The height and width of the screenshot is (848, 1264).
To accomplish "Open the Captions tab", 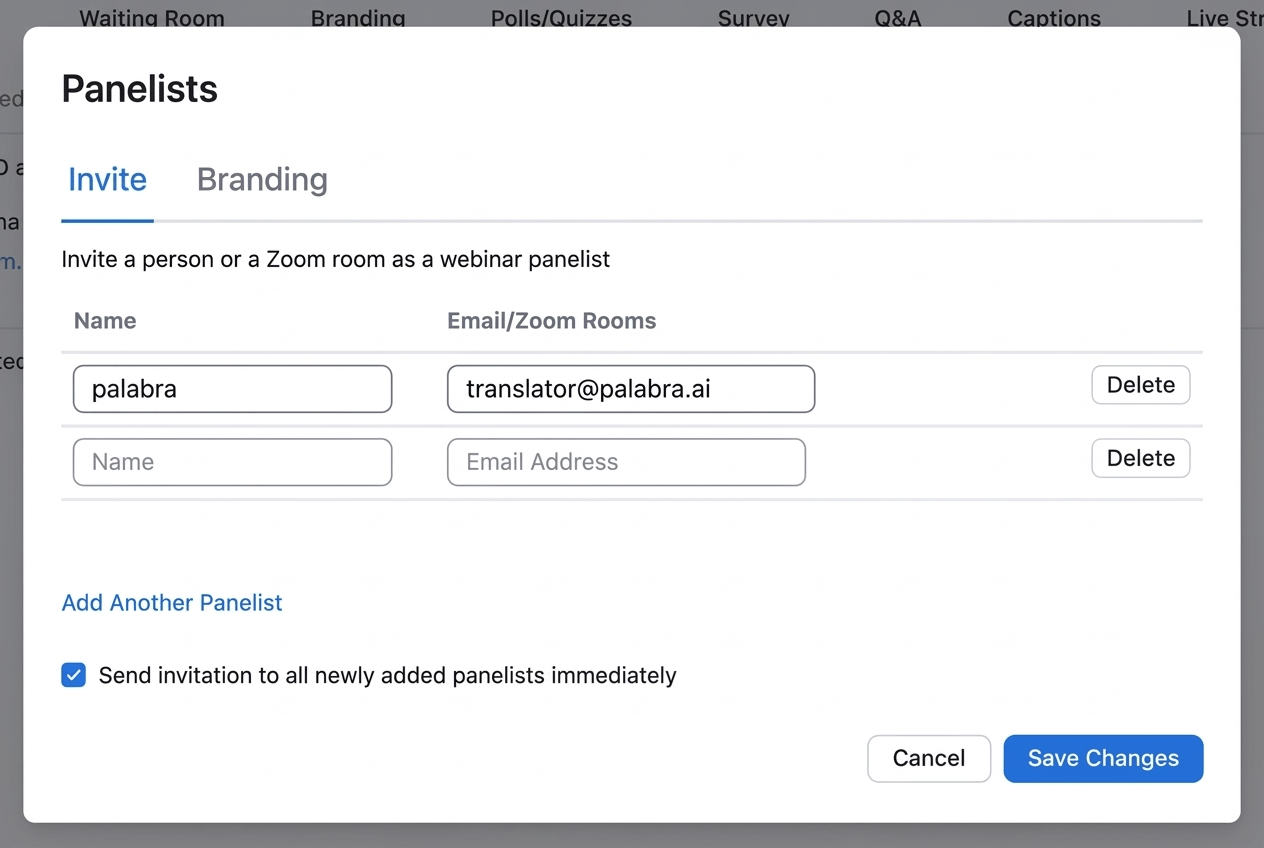I will point(1054,18).
